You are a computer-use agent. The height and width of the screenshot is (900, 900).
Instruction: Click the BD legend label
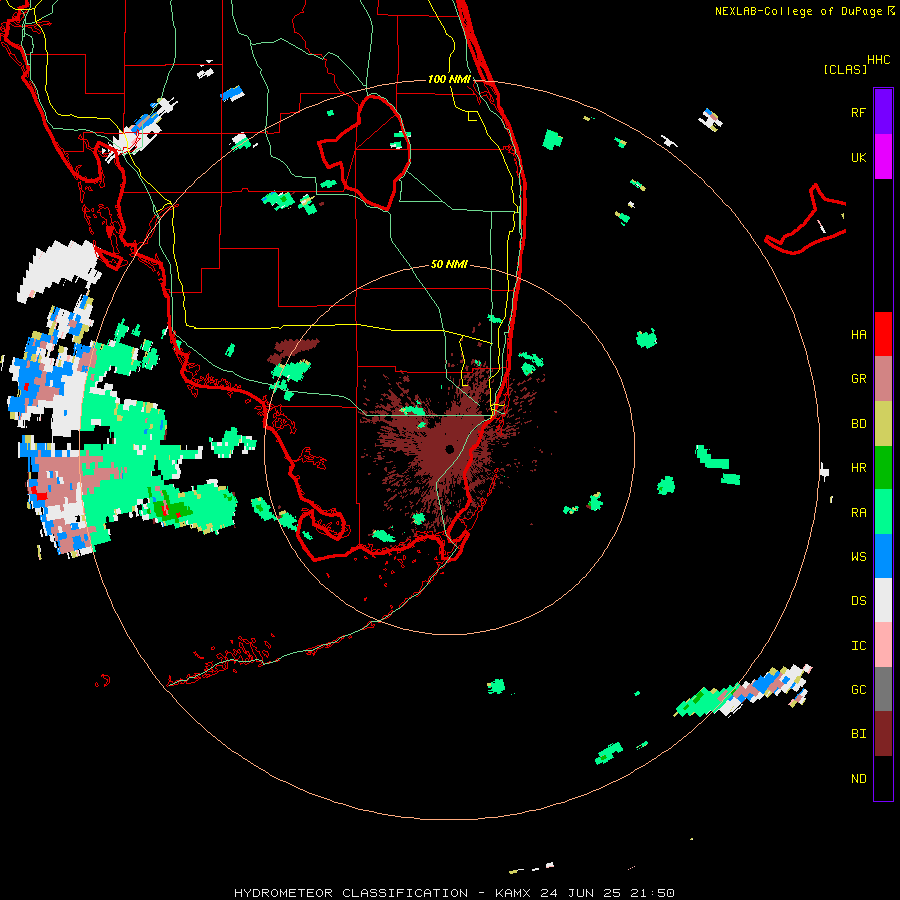point(858,424)
